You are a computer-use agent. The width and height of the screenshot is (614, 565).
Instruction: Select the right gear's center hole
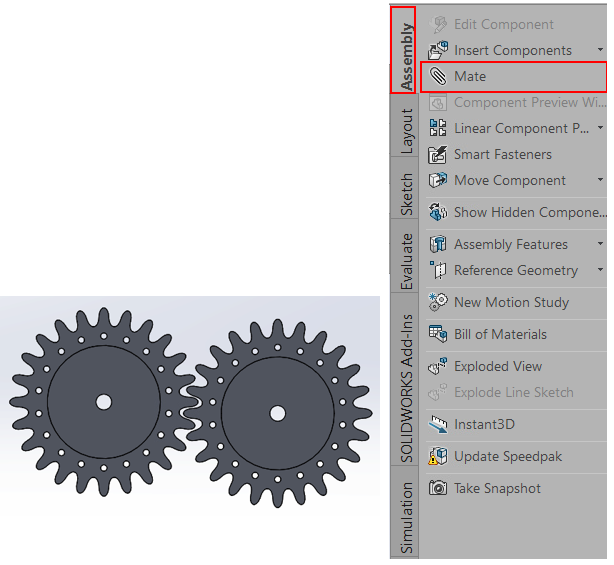(278, 413)
